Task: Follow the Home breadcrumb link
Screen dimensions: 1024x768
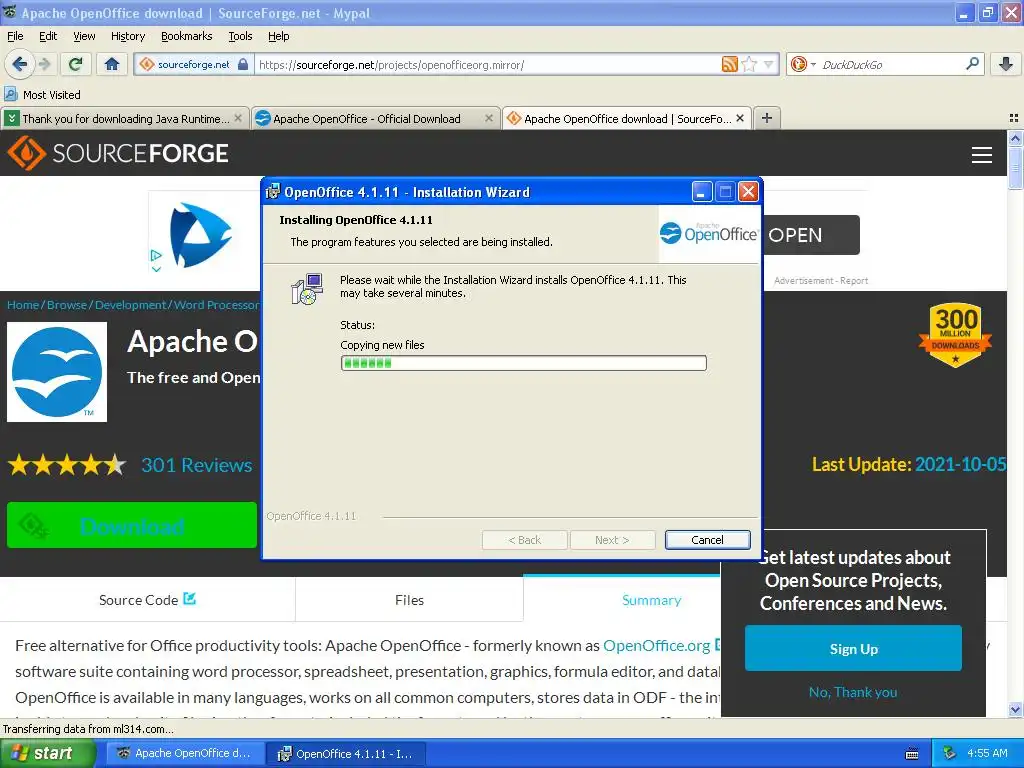Action: [x=23, y=305]
